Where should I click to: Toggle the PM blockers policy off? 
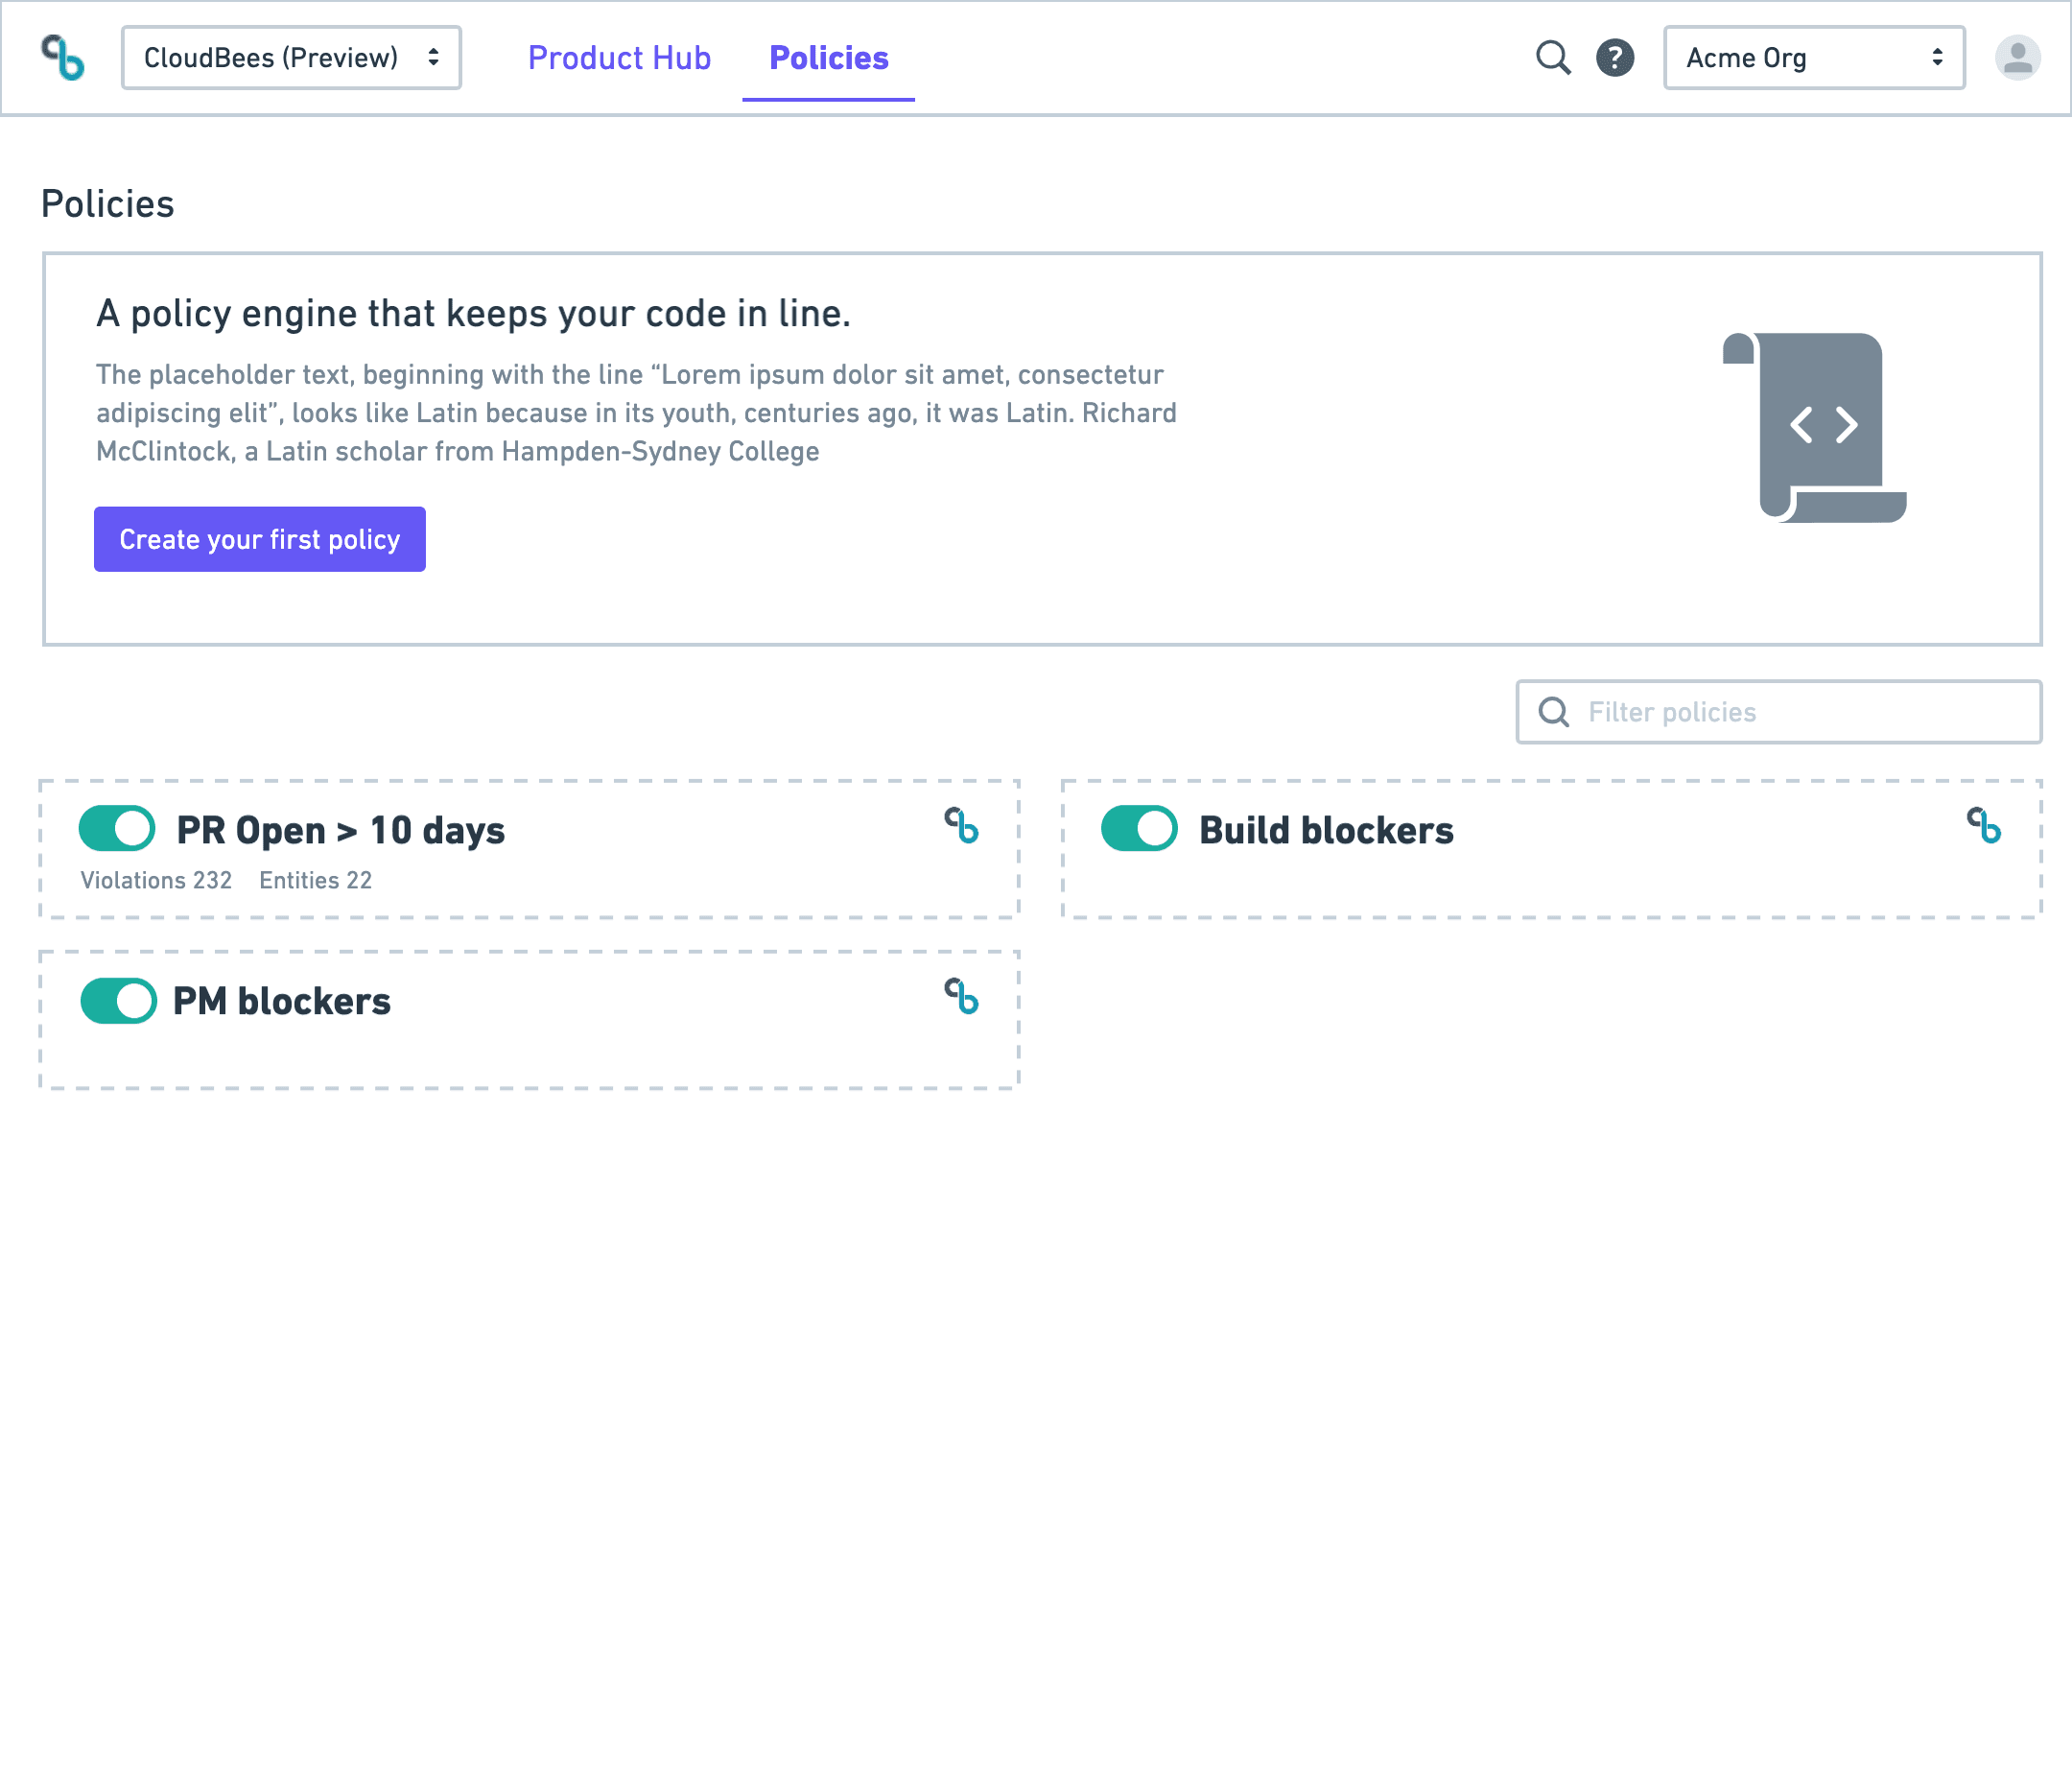coord(116,999)
